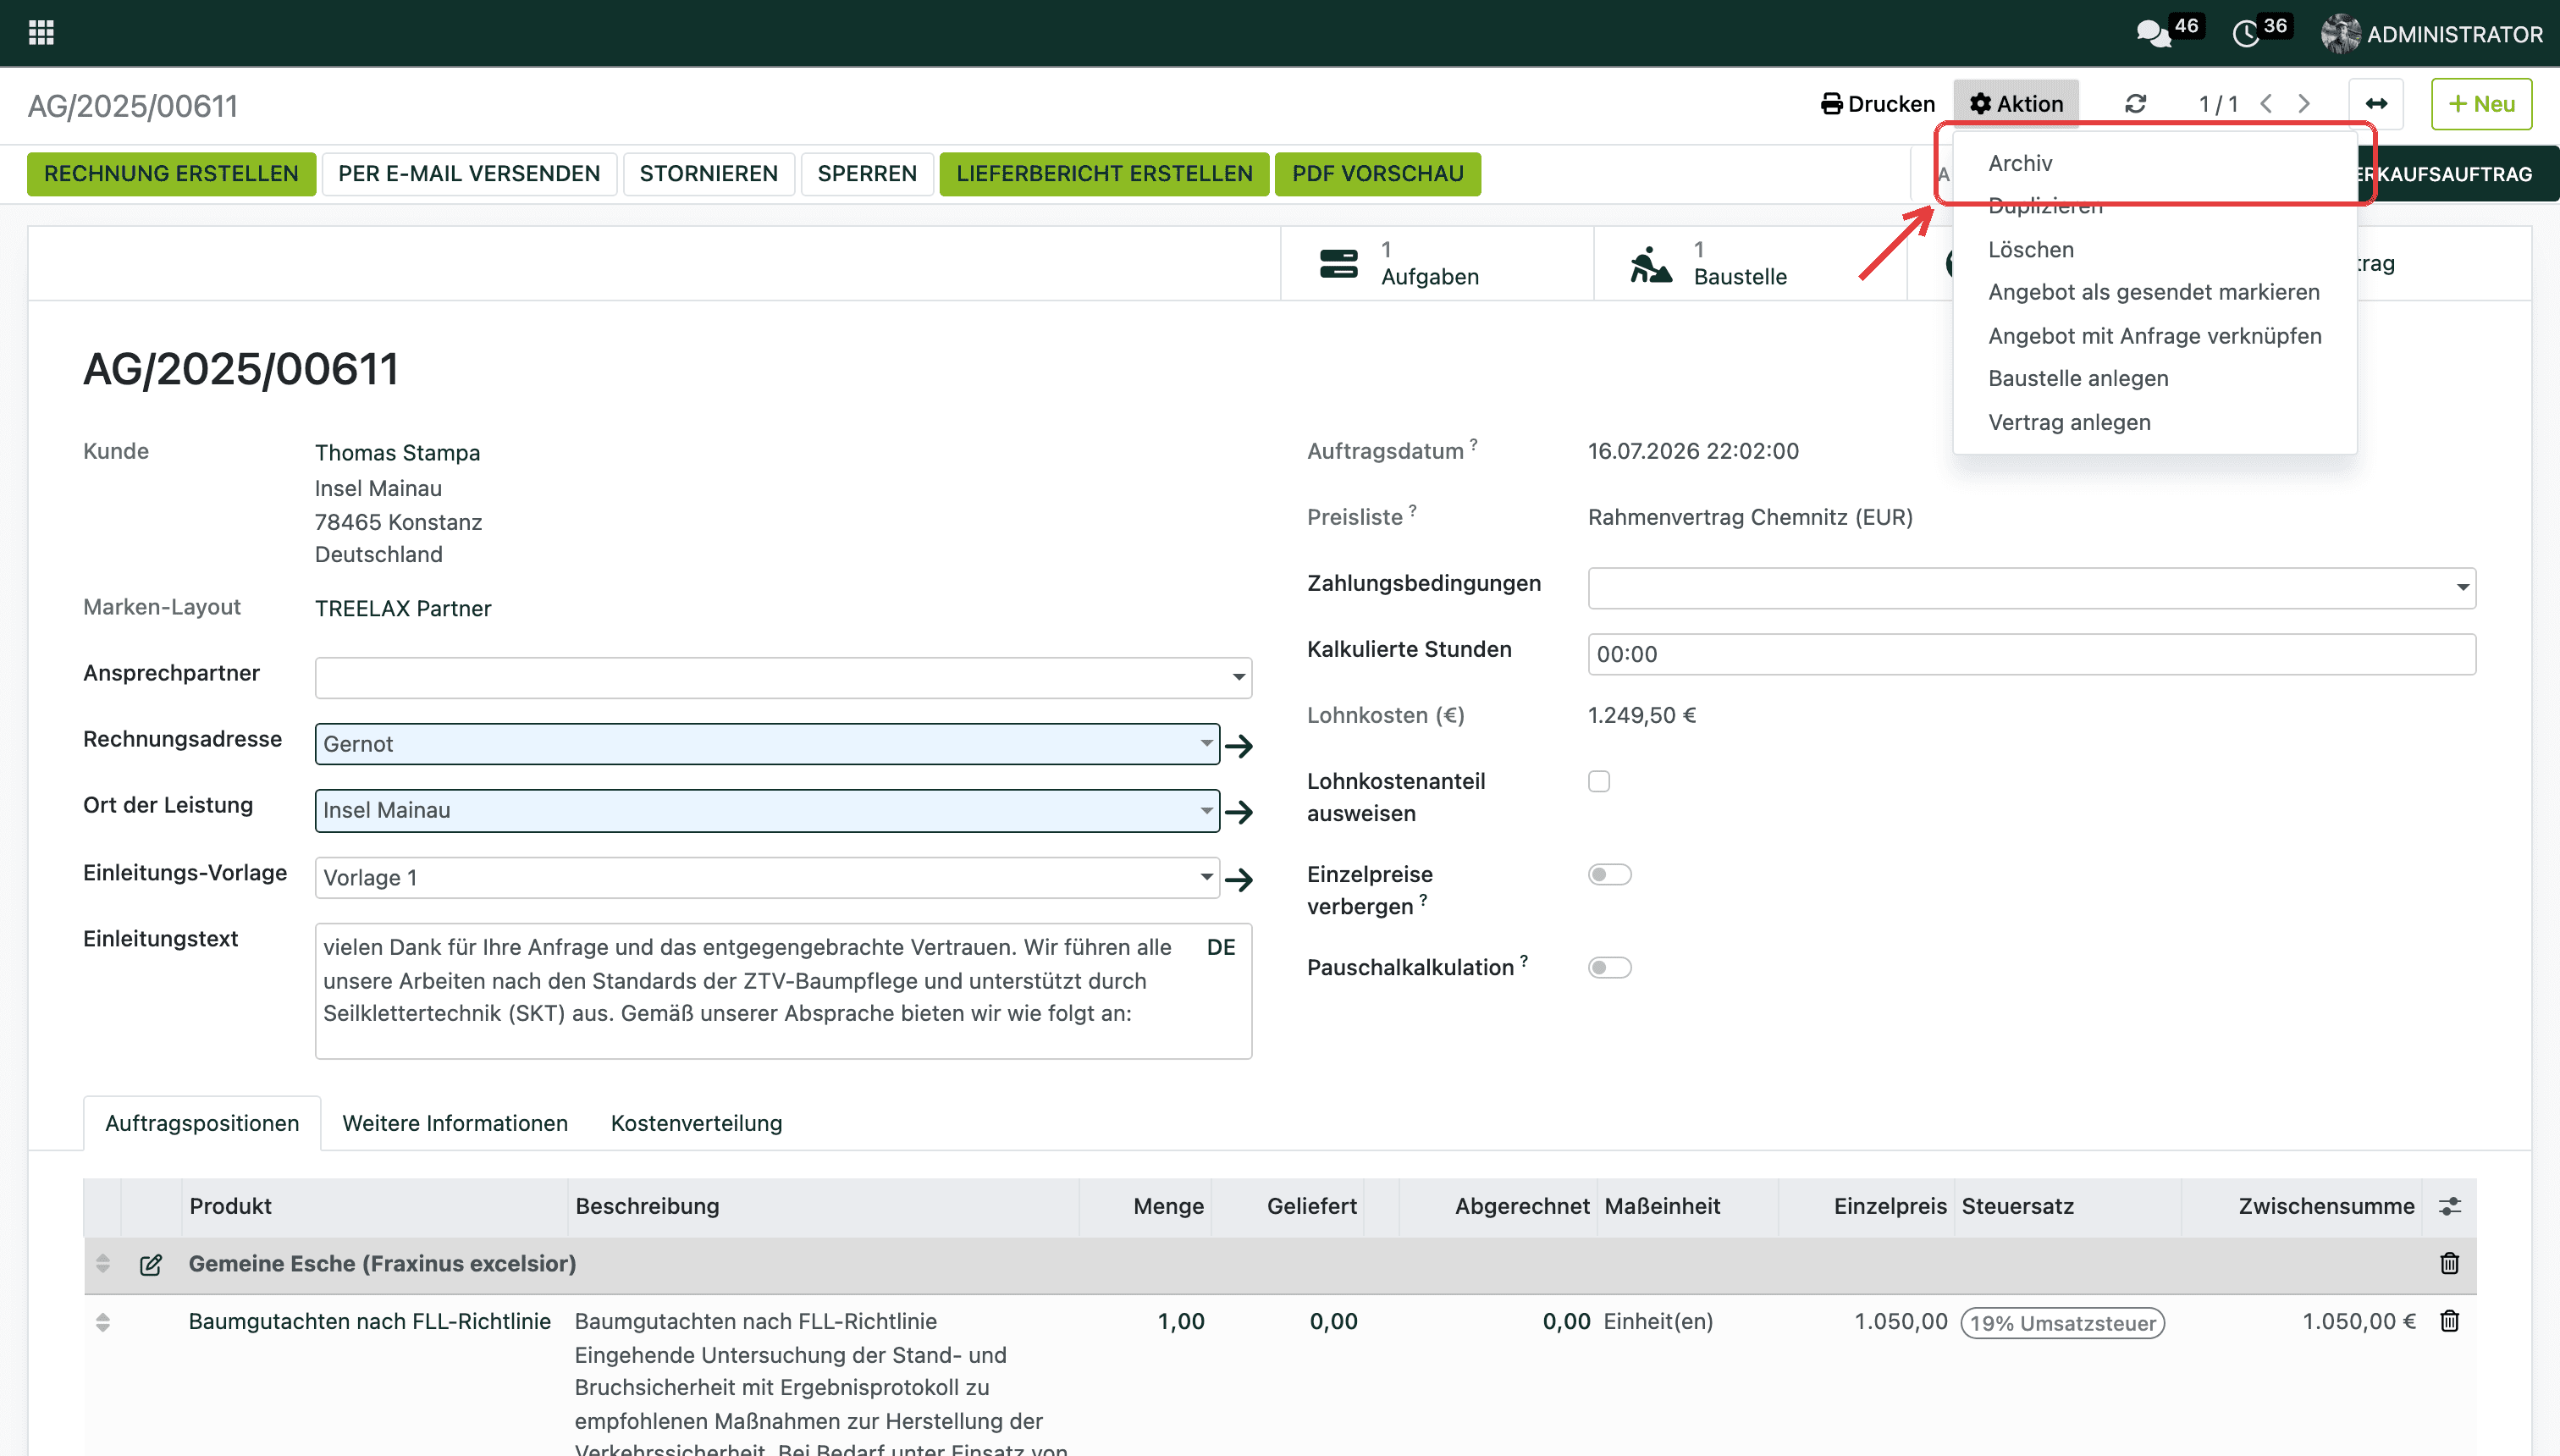Open the Baustelle stat button

pyautogui.click(x=1750, y=263)
